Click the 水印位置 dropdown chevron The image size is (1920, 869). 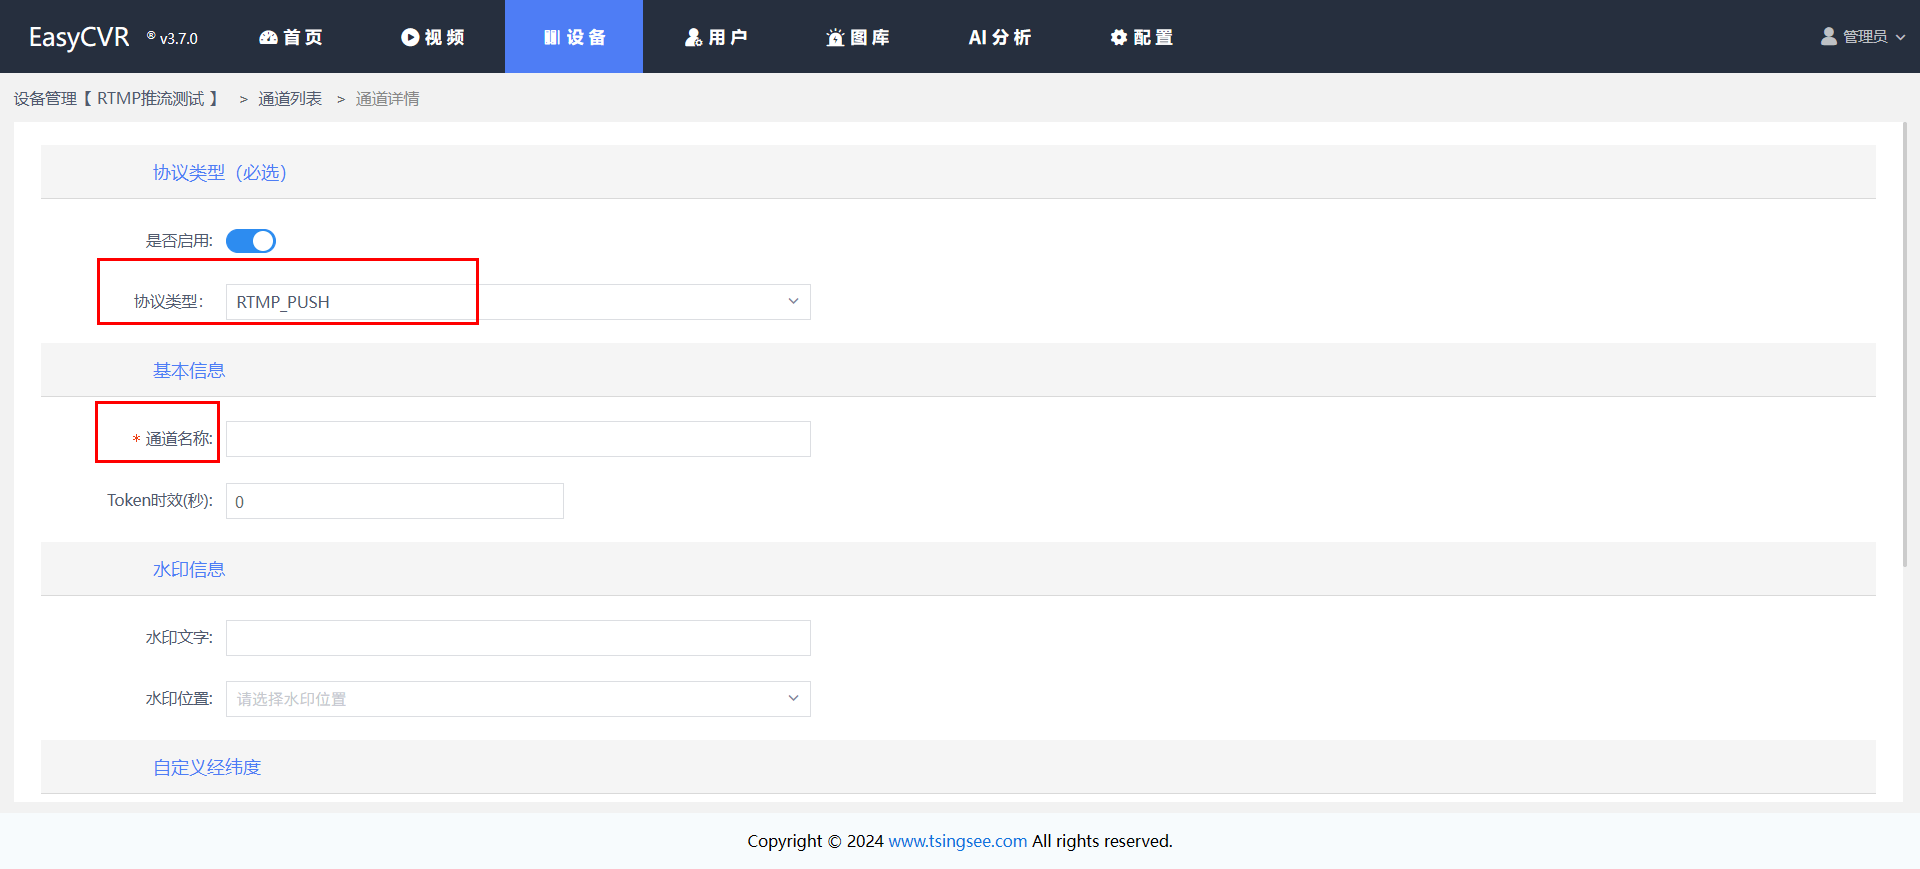793,698
